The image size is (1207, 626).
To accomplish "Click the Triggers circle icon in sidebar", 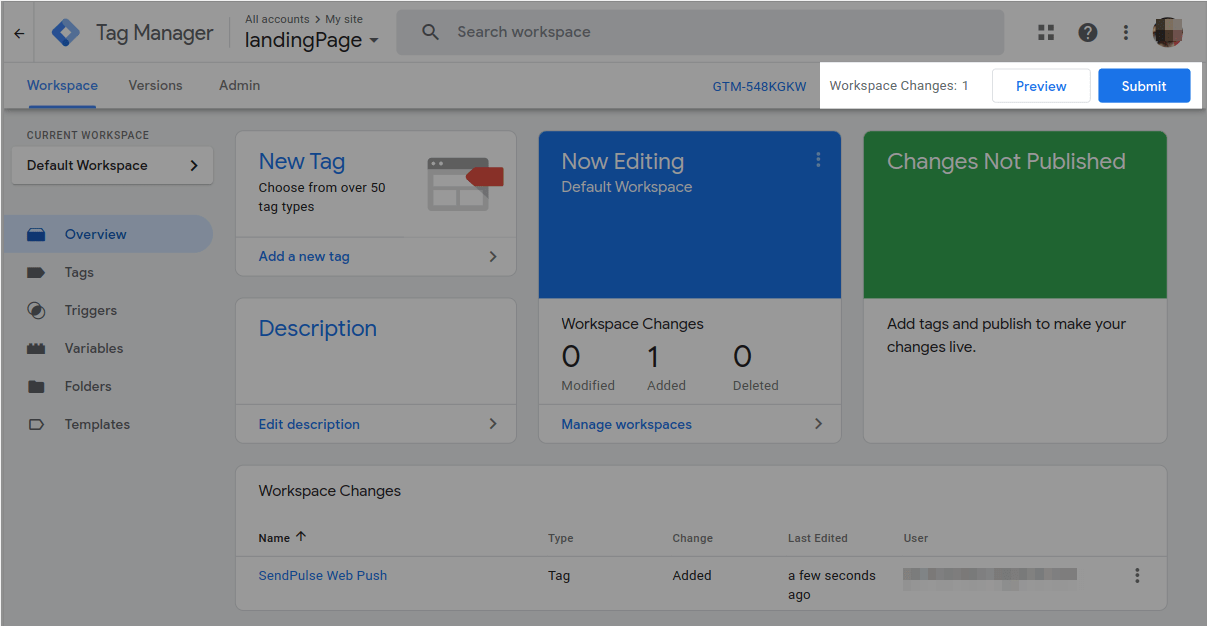I will tap(36, 311).
